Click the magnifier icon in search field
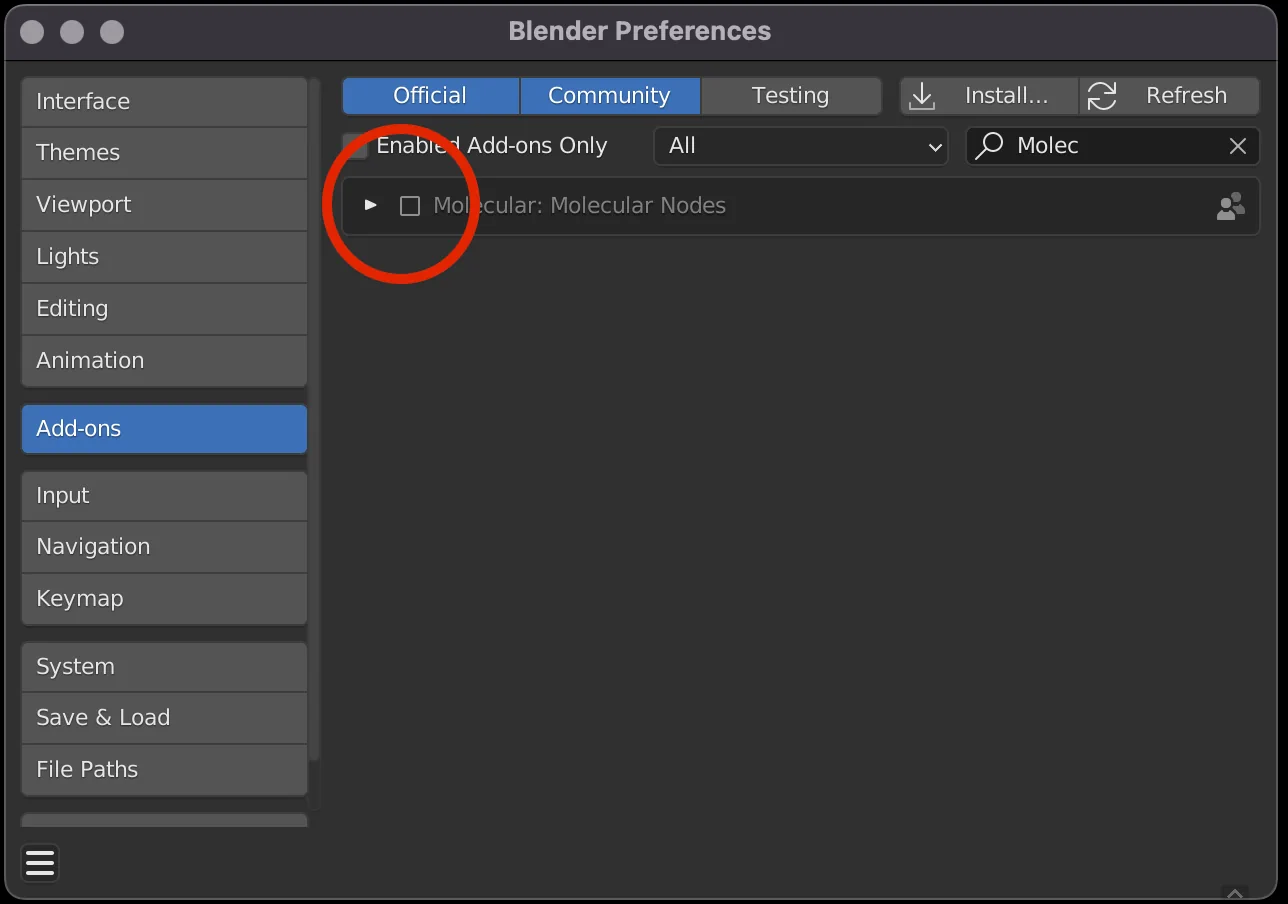This screenshot has width=1288, height=904. [x=989, y=146]
